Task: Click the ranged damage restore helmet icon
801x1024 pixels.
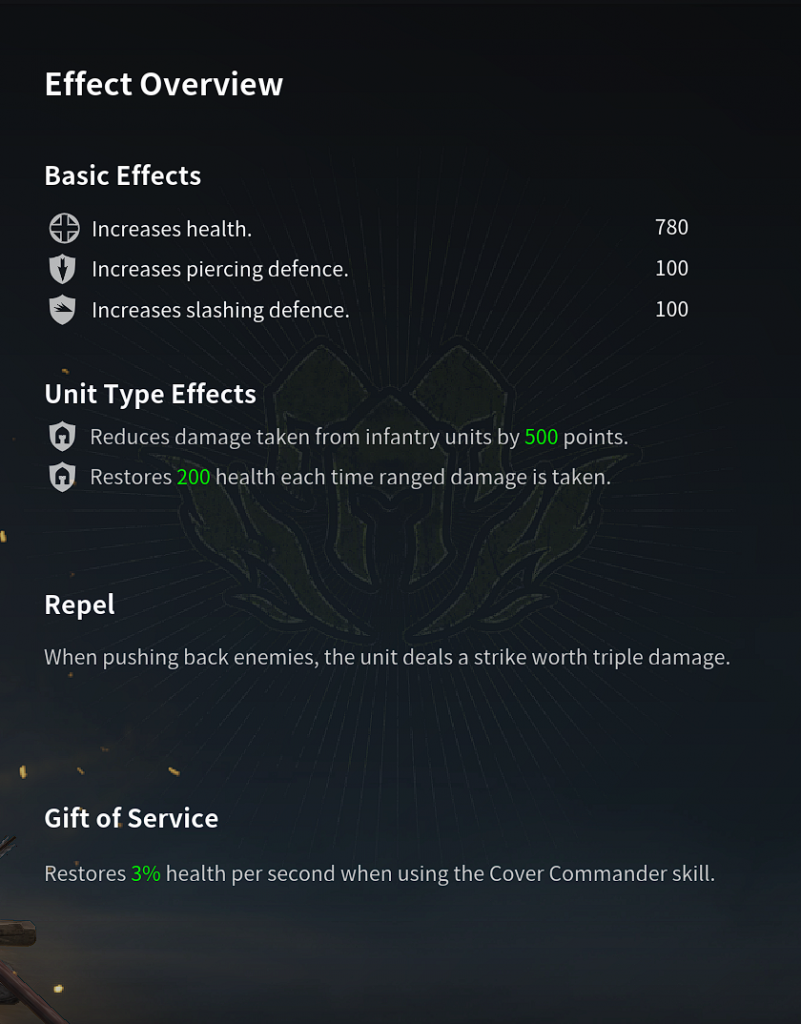Action: (x=62, y=477)
